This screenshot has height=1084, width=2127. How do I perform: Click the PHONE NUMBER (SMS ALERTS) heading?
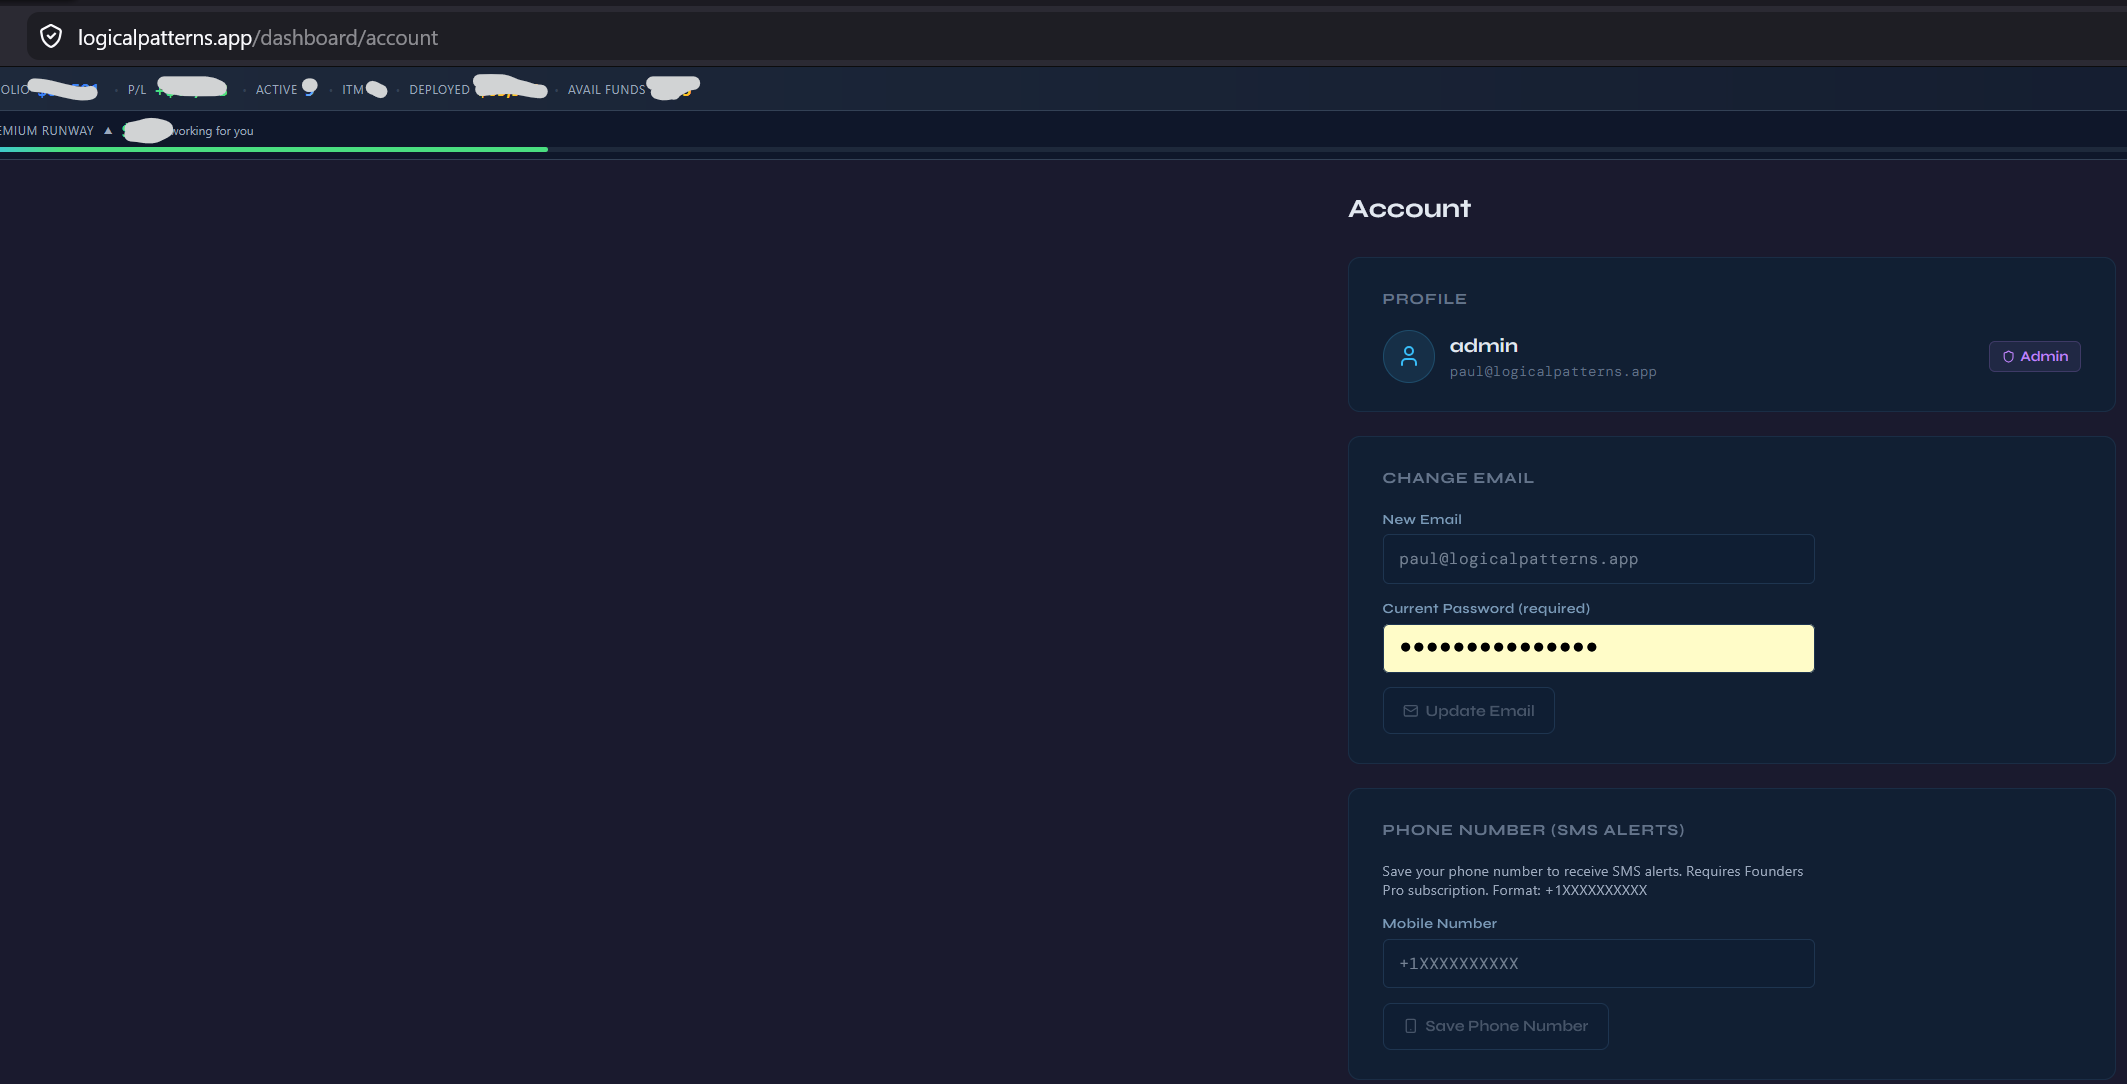[x=1533, y=830]
